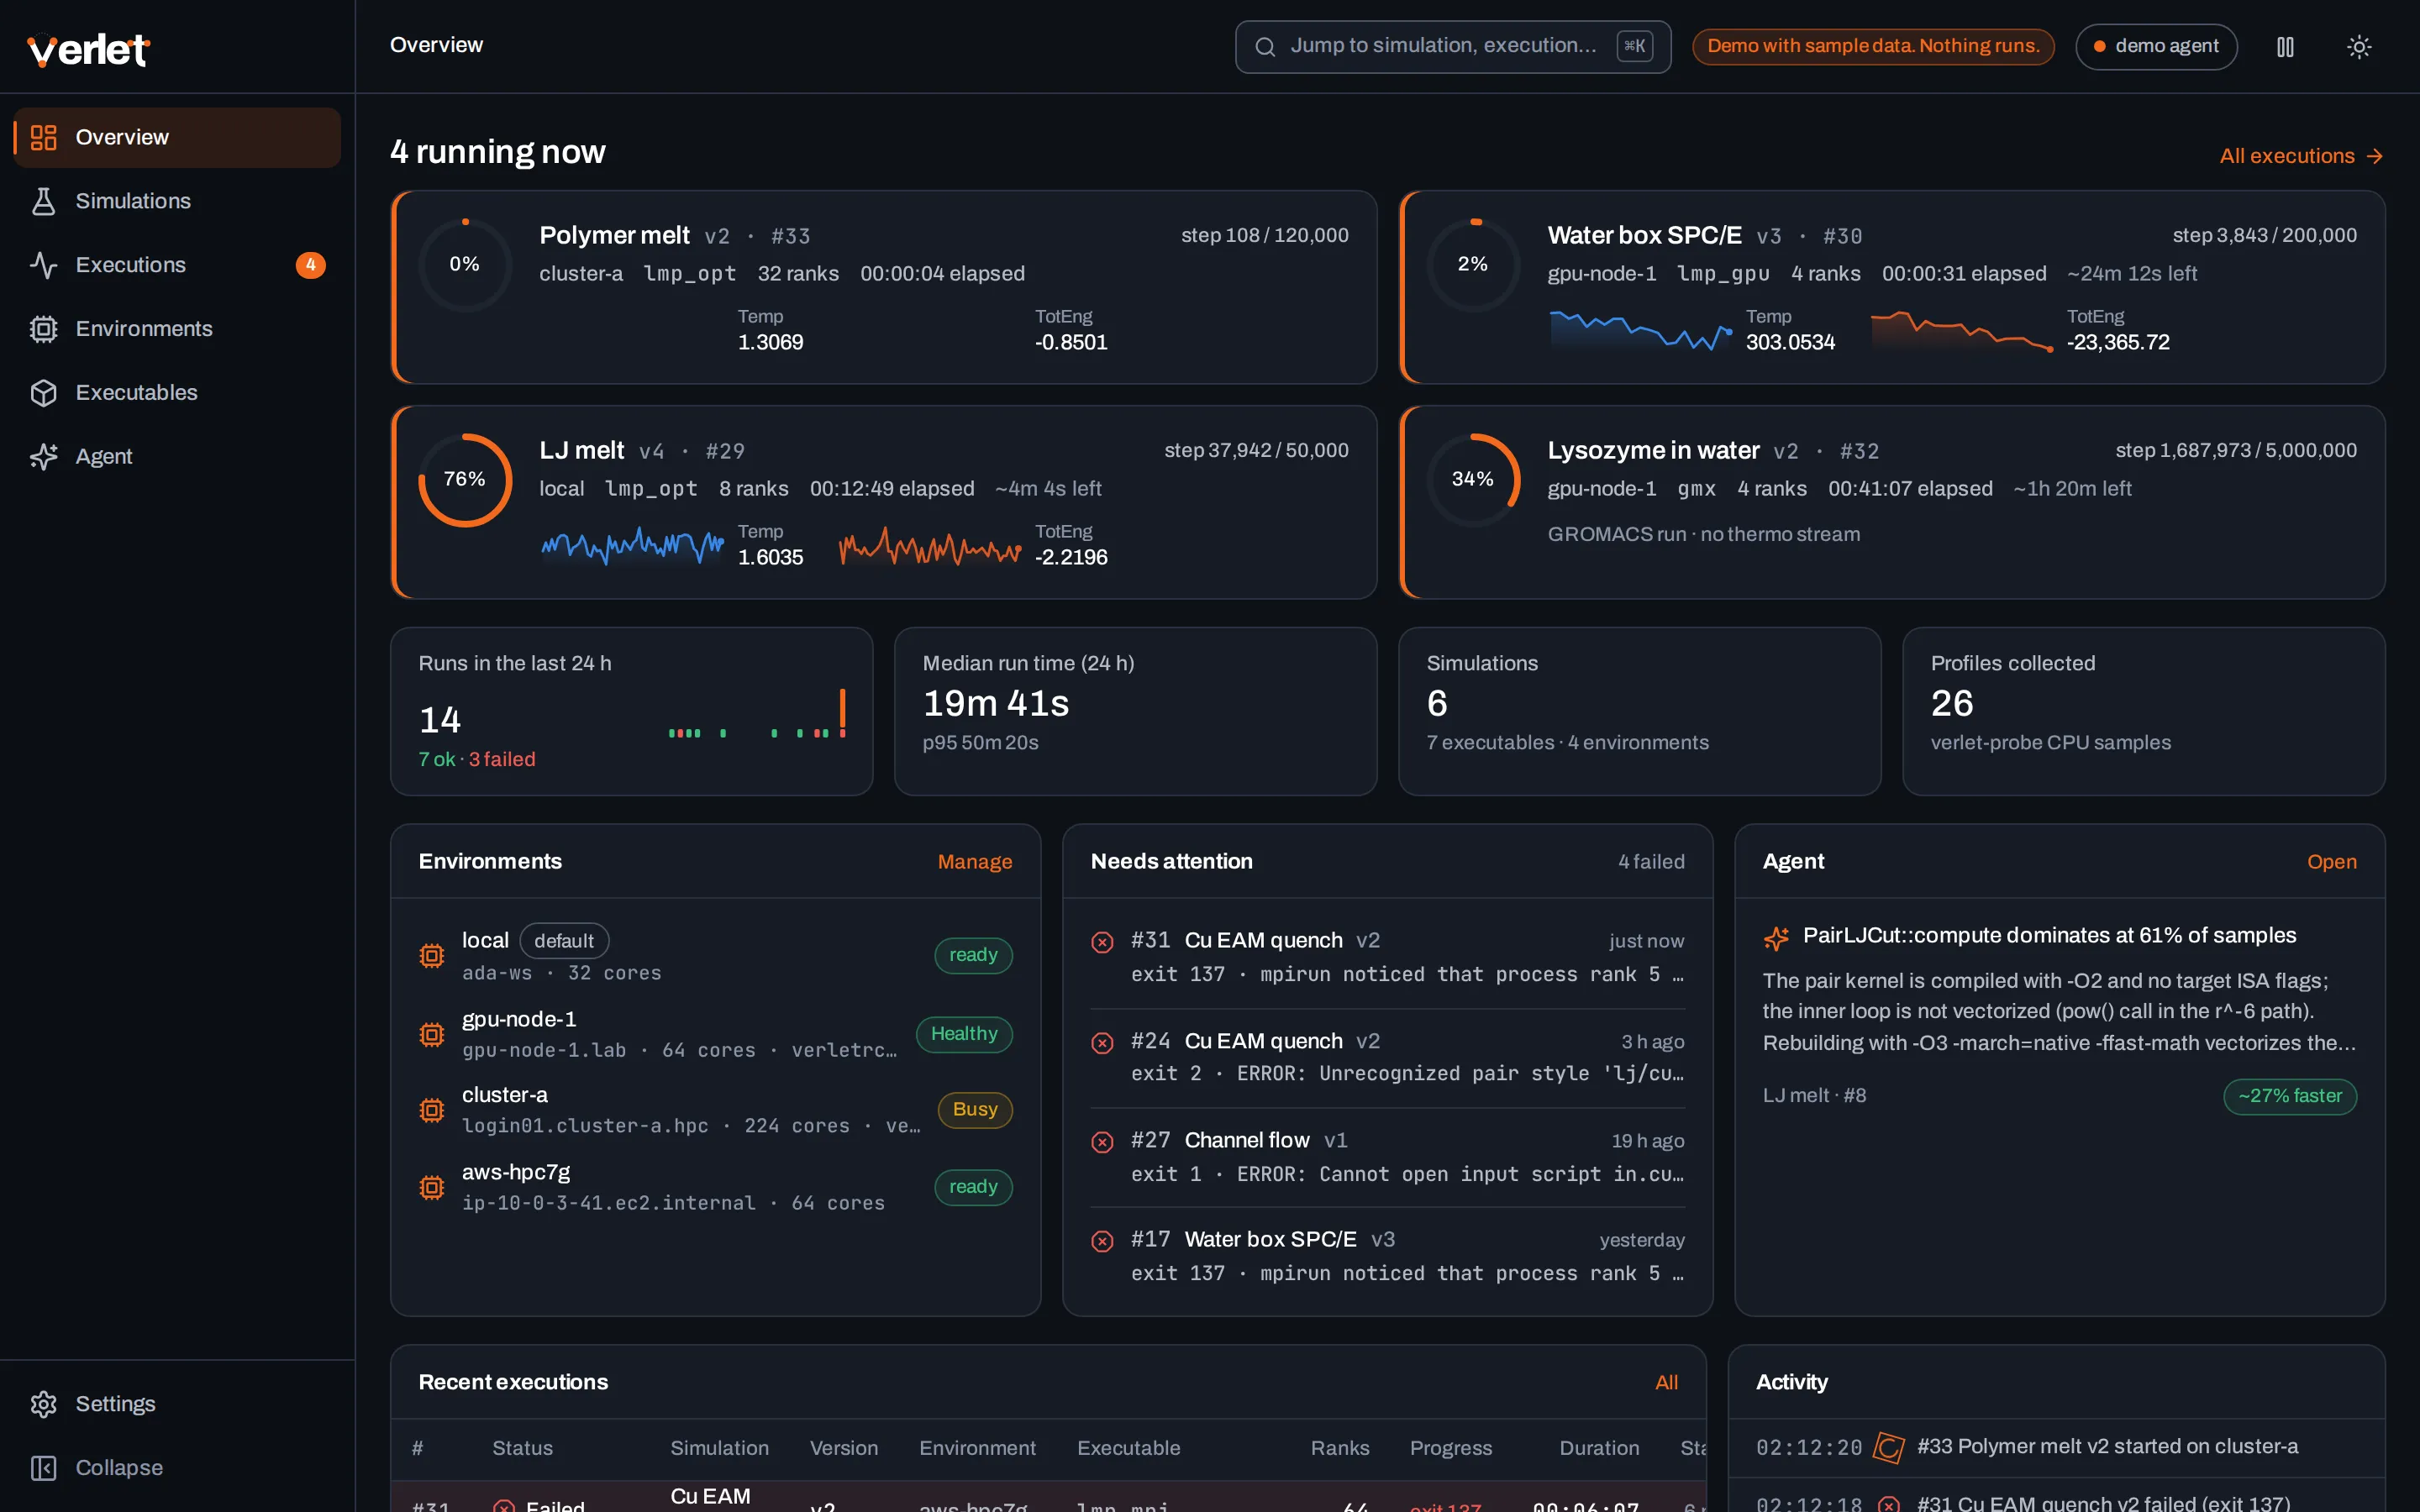Select the Agent navigation item

pos(177,457)
